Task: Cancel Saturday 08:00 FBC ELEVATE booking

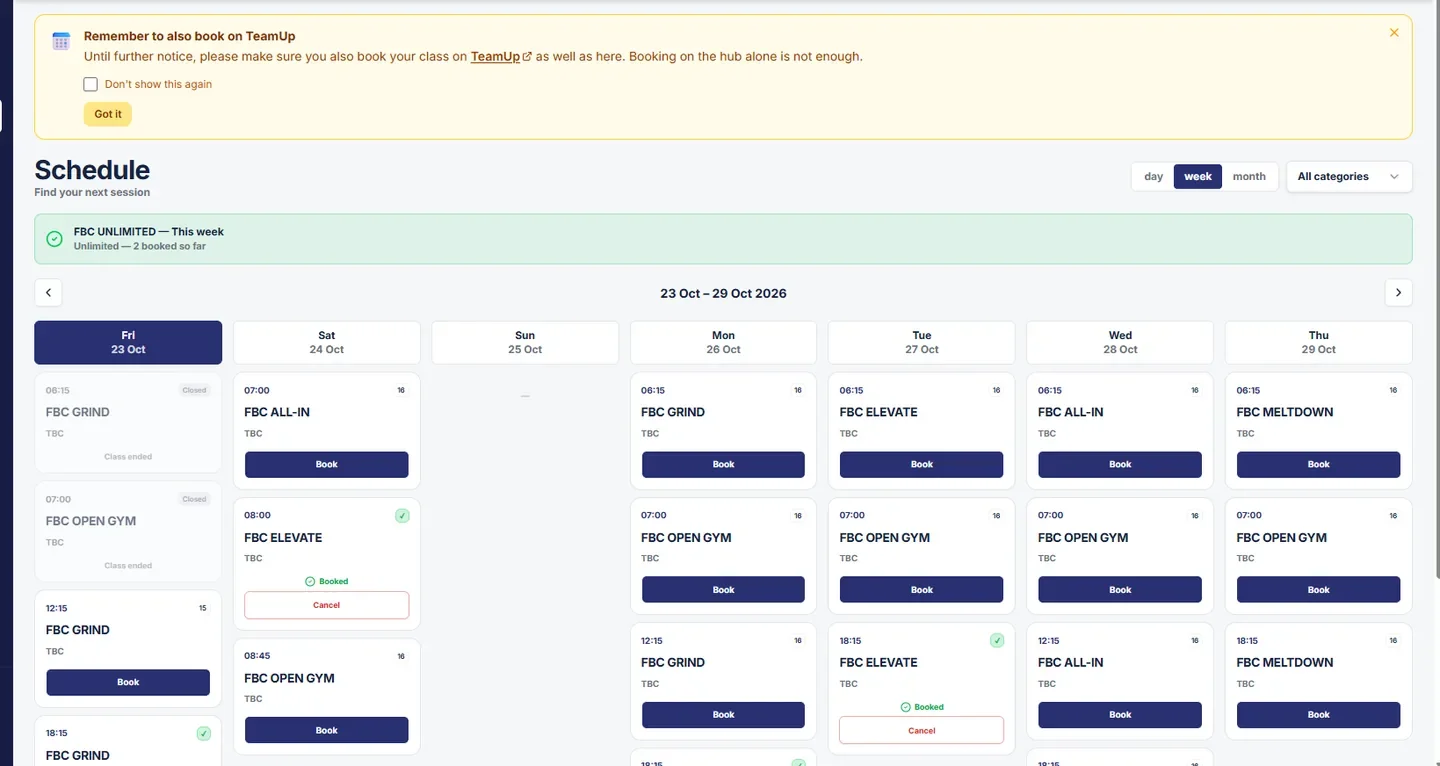Action: tap(327, 605)
